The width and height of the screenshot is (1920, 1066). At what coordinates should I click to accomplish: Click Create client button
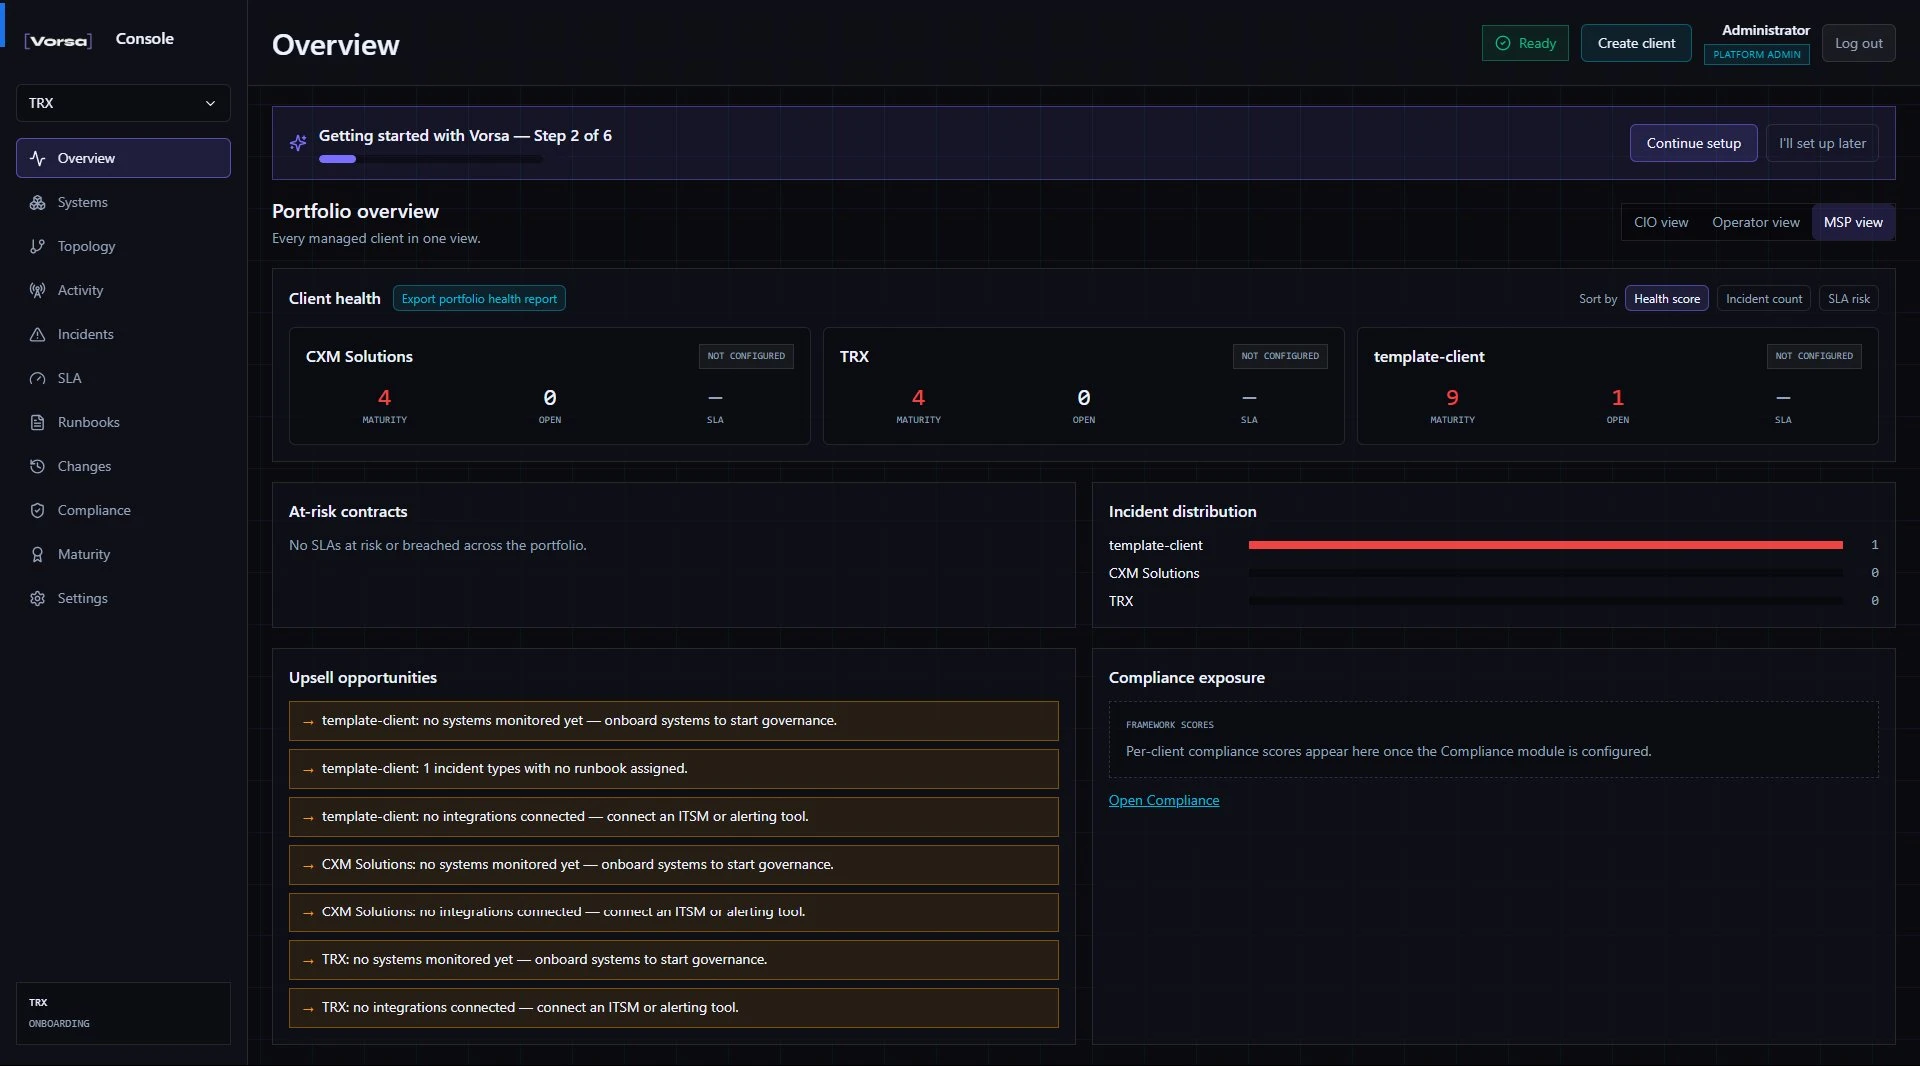point(1636,43)
